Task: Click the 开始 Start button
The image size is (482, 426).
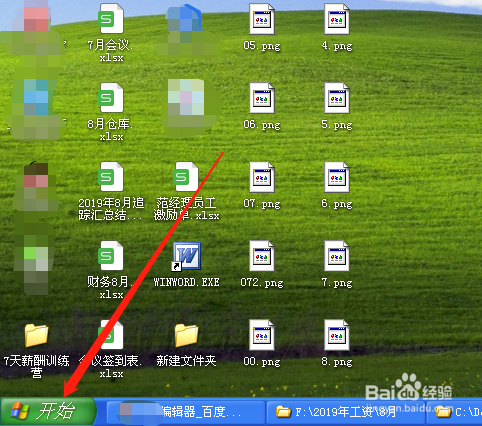Action: 48,411
